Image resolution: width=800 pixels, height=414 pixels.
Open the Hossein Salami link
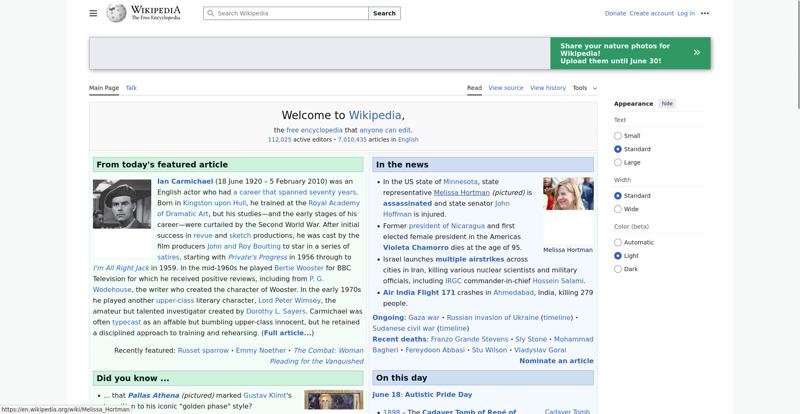(558, 281)
